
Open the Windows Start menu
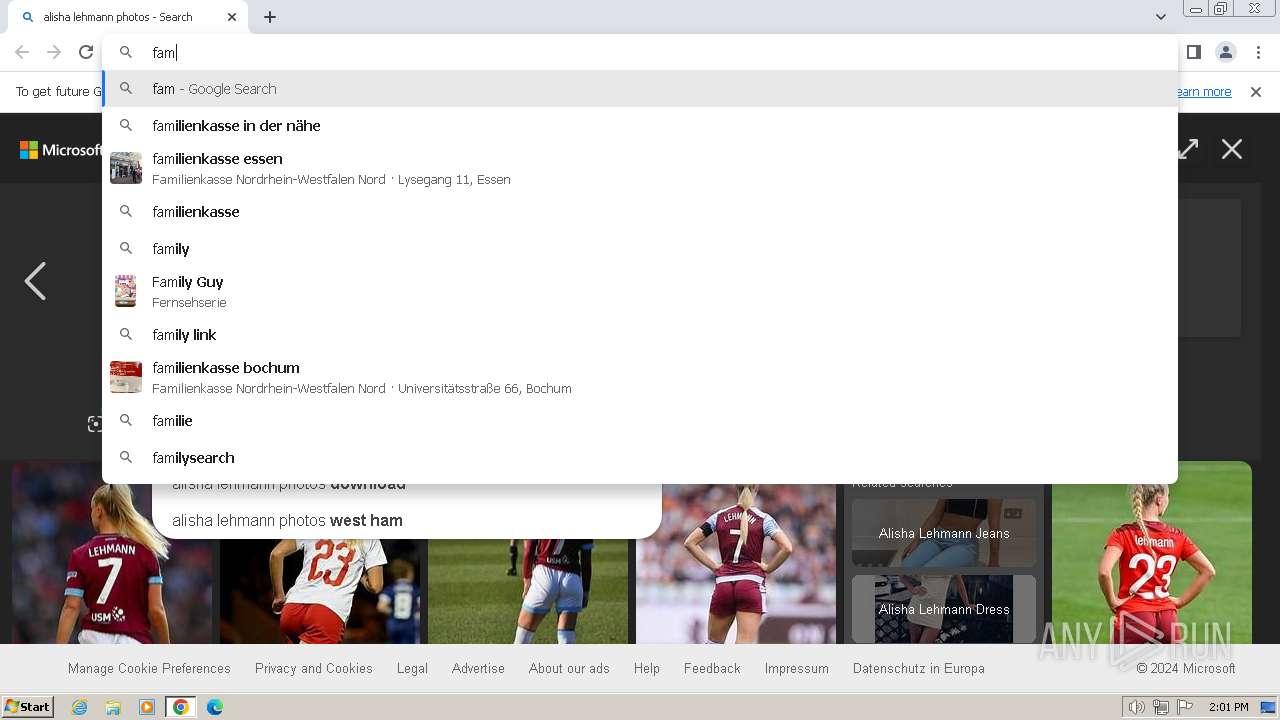click(28, 707)
